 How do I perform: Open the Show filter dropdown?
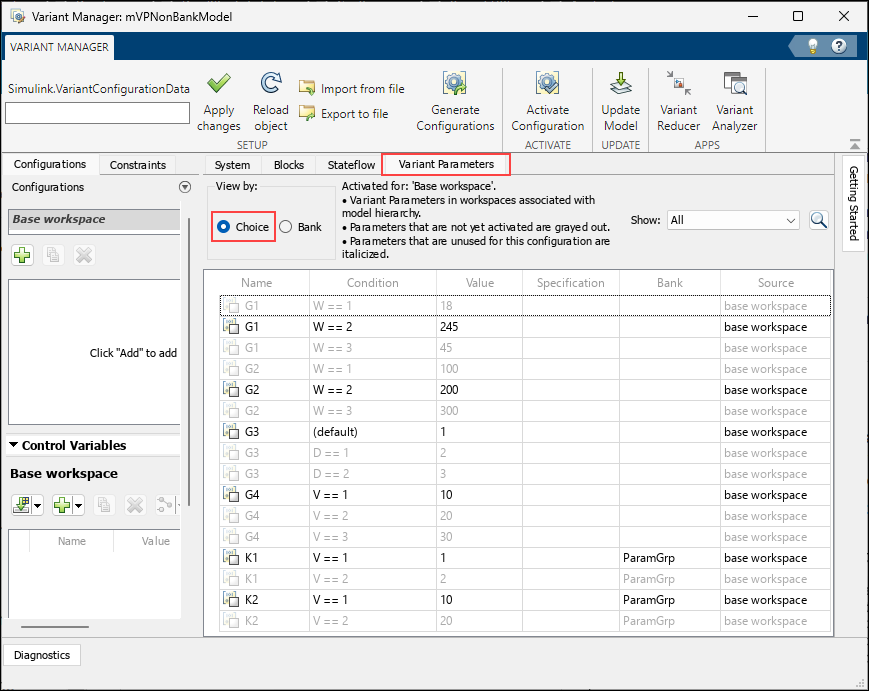[x=732, y=220]
